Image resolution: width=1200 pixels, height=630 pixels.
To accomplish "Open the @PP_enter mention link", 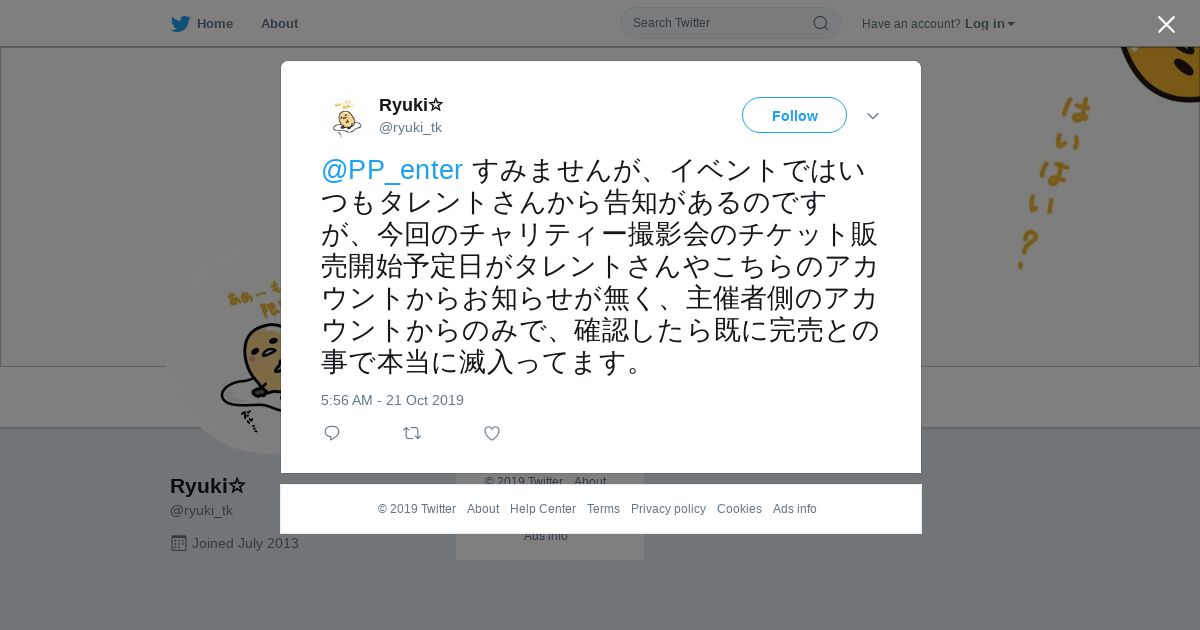I will 392,170.
